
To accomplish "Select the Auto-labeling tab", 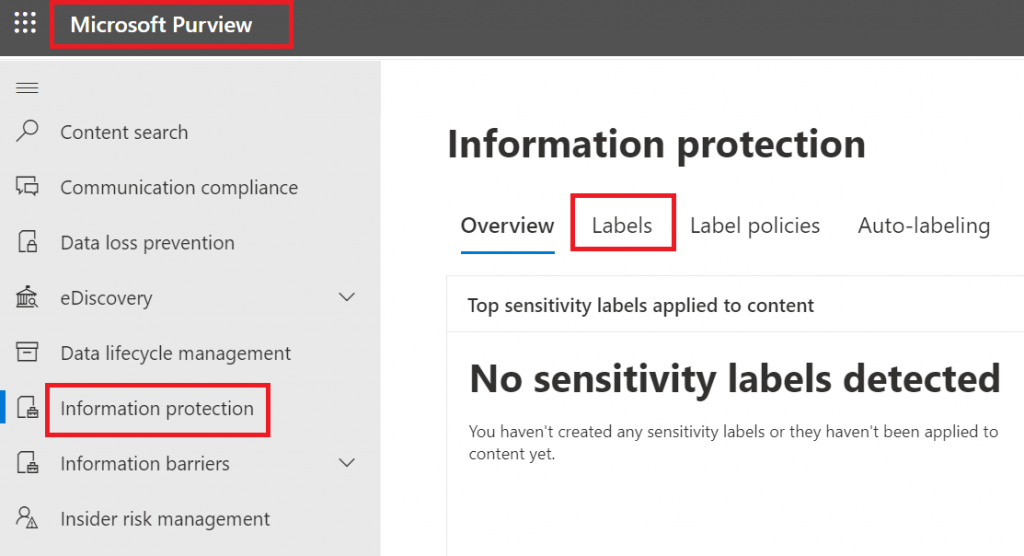I will click(x=924, y=225).
